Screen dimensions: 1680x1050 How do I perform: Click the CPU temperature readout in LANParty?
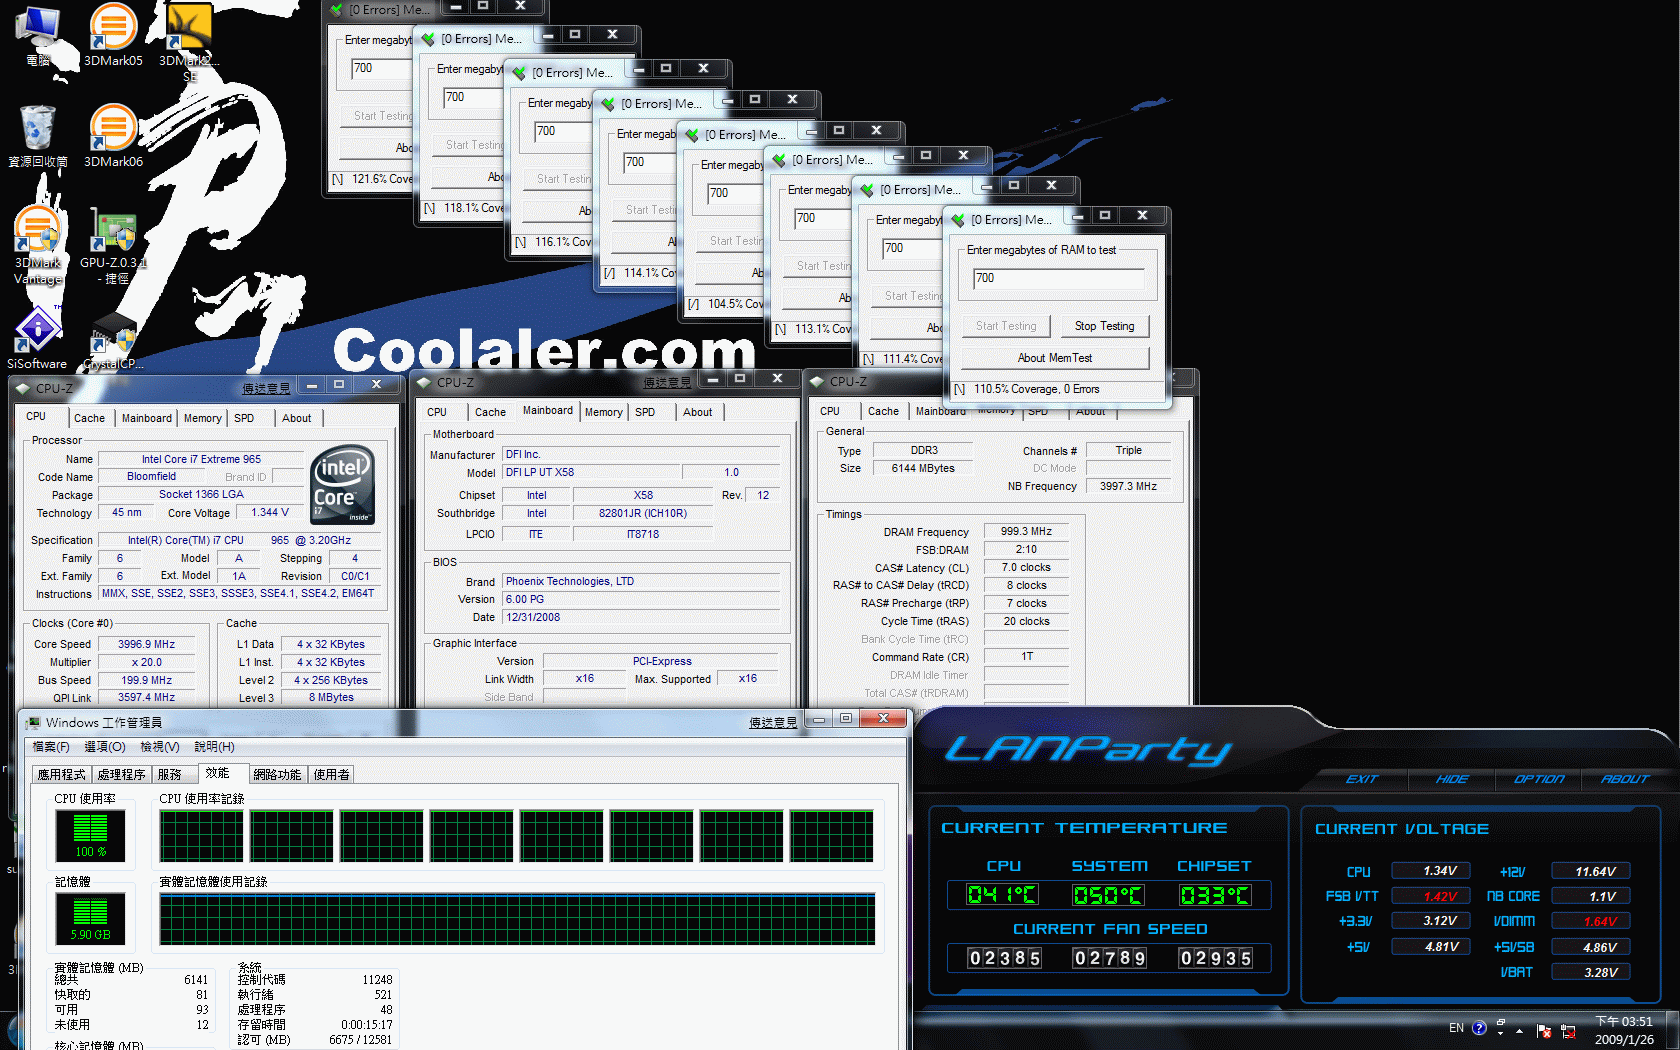tap(1002, 895)
